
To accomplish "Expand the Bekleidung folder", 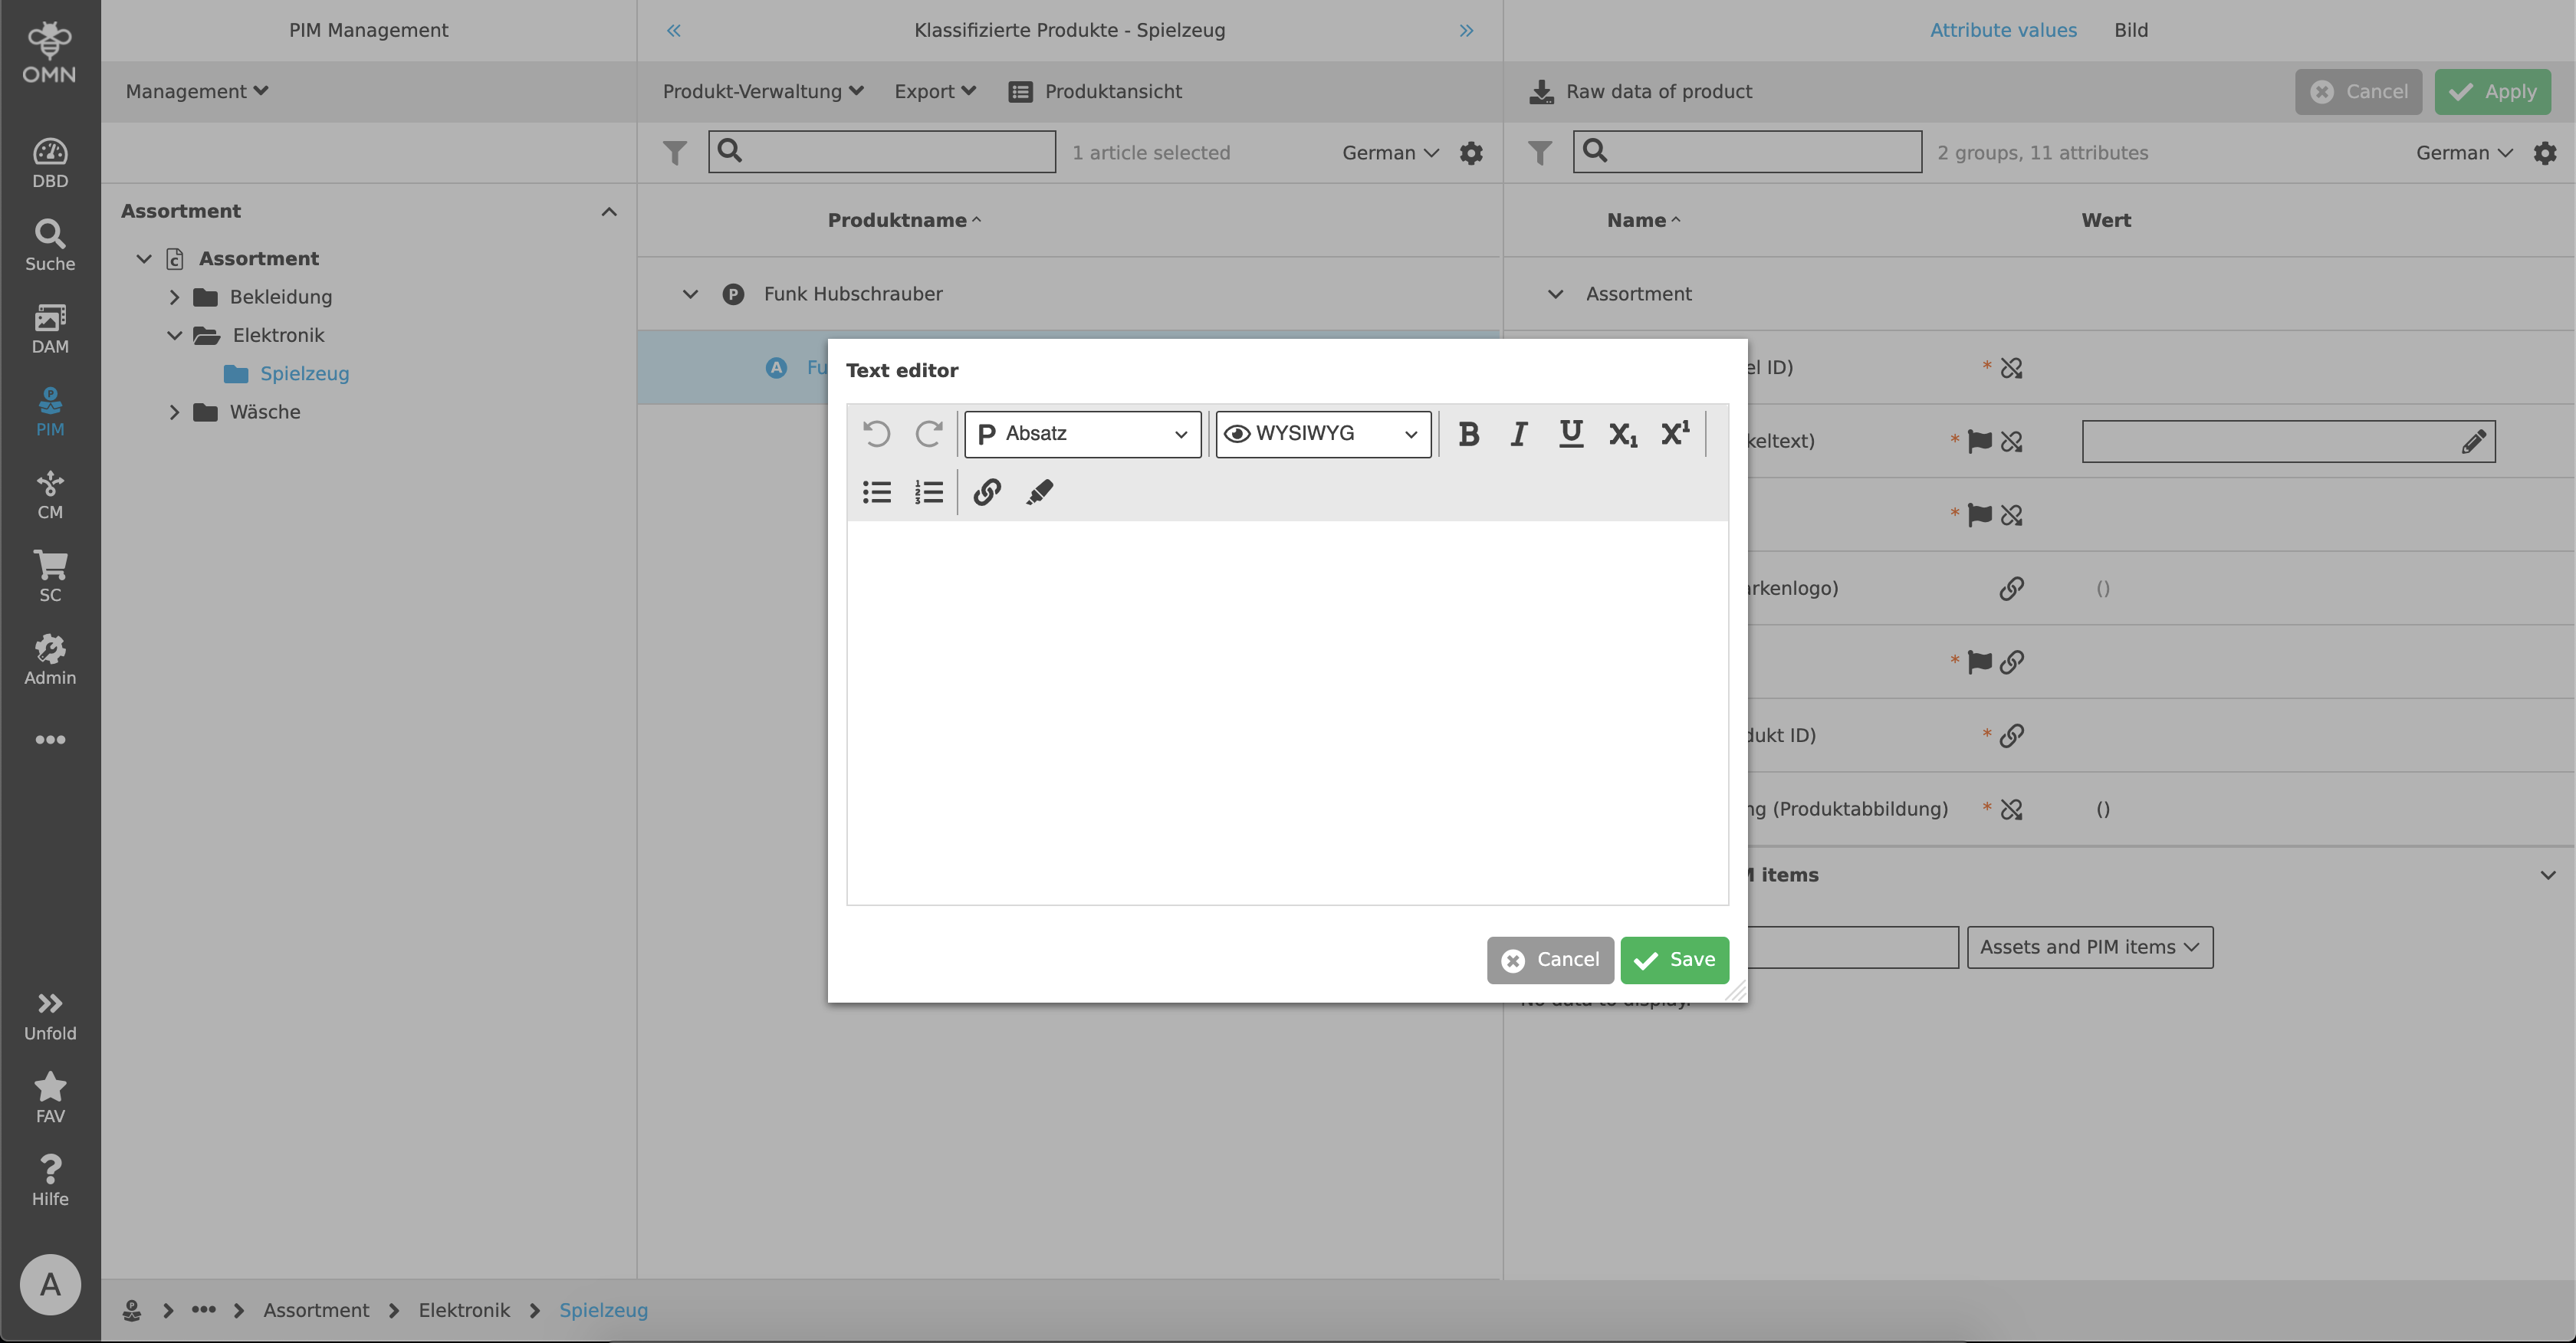I will click(x=174, y=296).
